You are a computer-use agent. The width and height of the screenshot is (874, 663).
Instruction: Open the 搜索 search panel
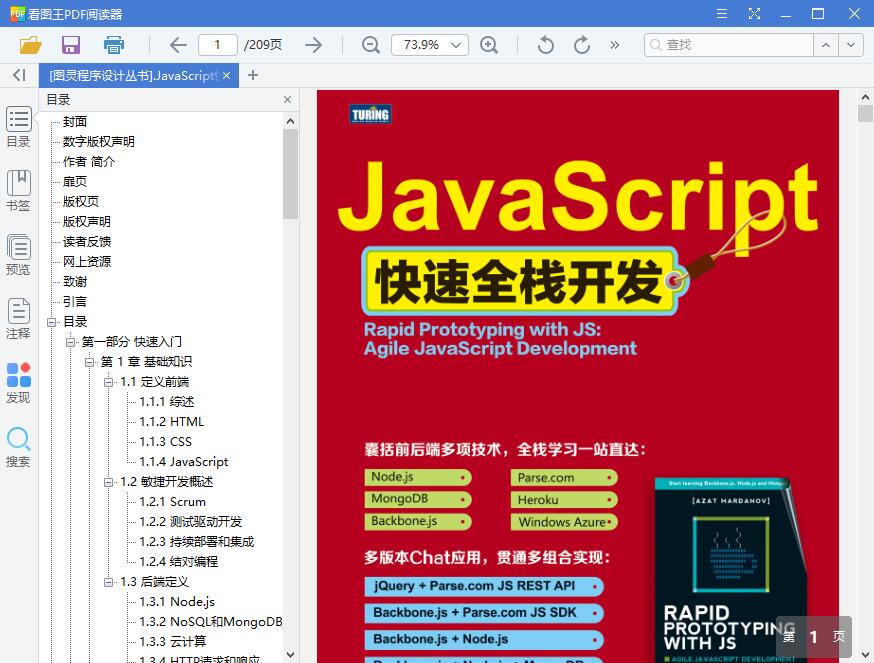(x=18, y=447)
